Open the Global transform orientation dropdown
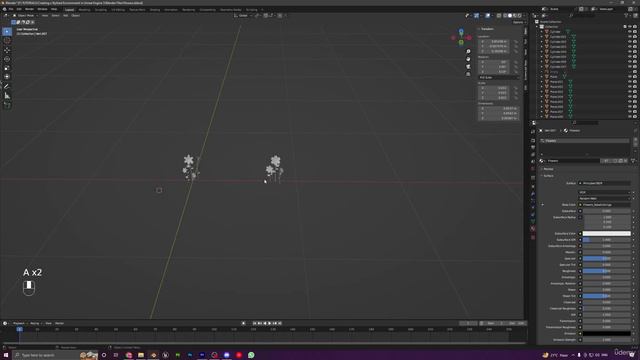 (242, 16)
